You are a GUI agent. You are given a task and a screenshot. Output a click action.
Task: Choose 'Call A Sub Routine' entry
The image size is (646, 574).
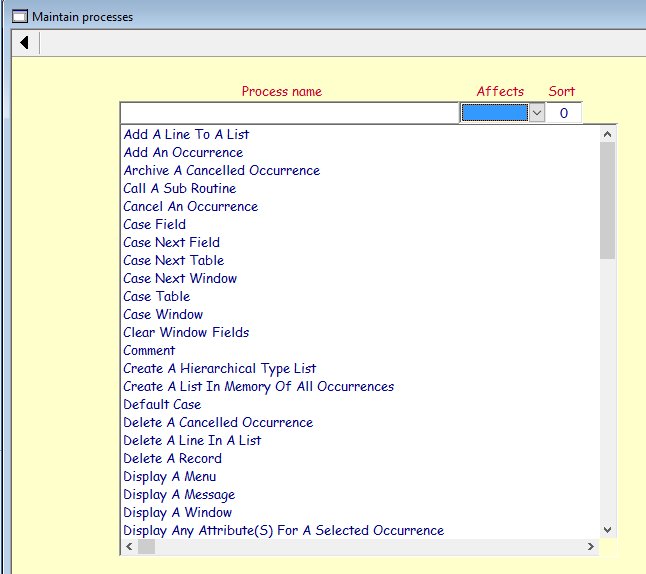179,188
